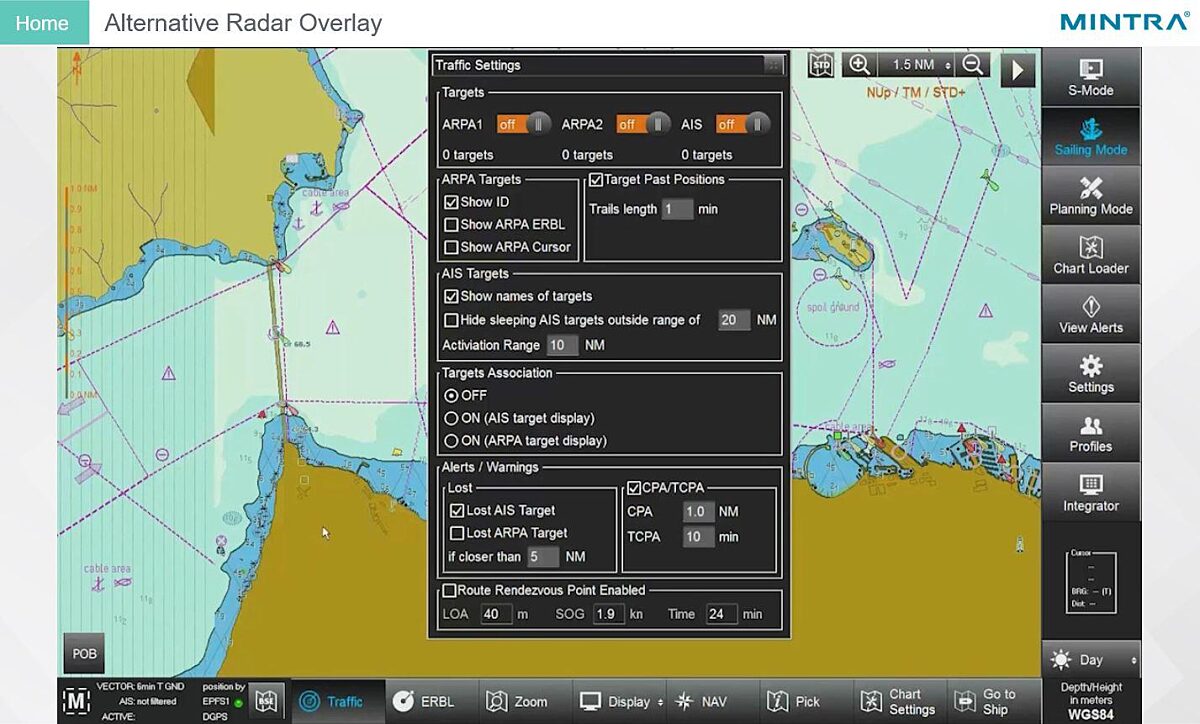Toggle the ARPA2 targets switch
Screen dimensions: 1200x724
[x=643, y=124]
